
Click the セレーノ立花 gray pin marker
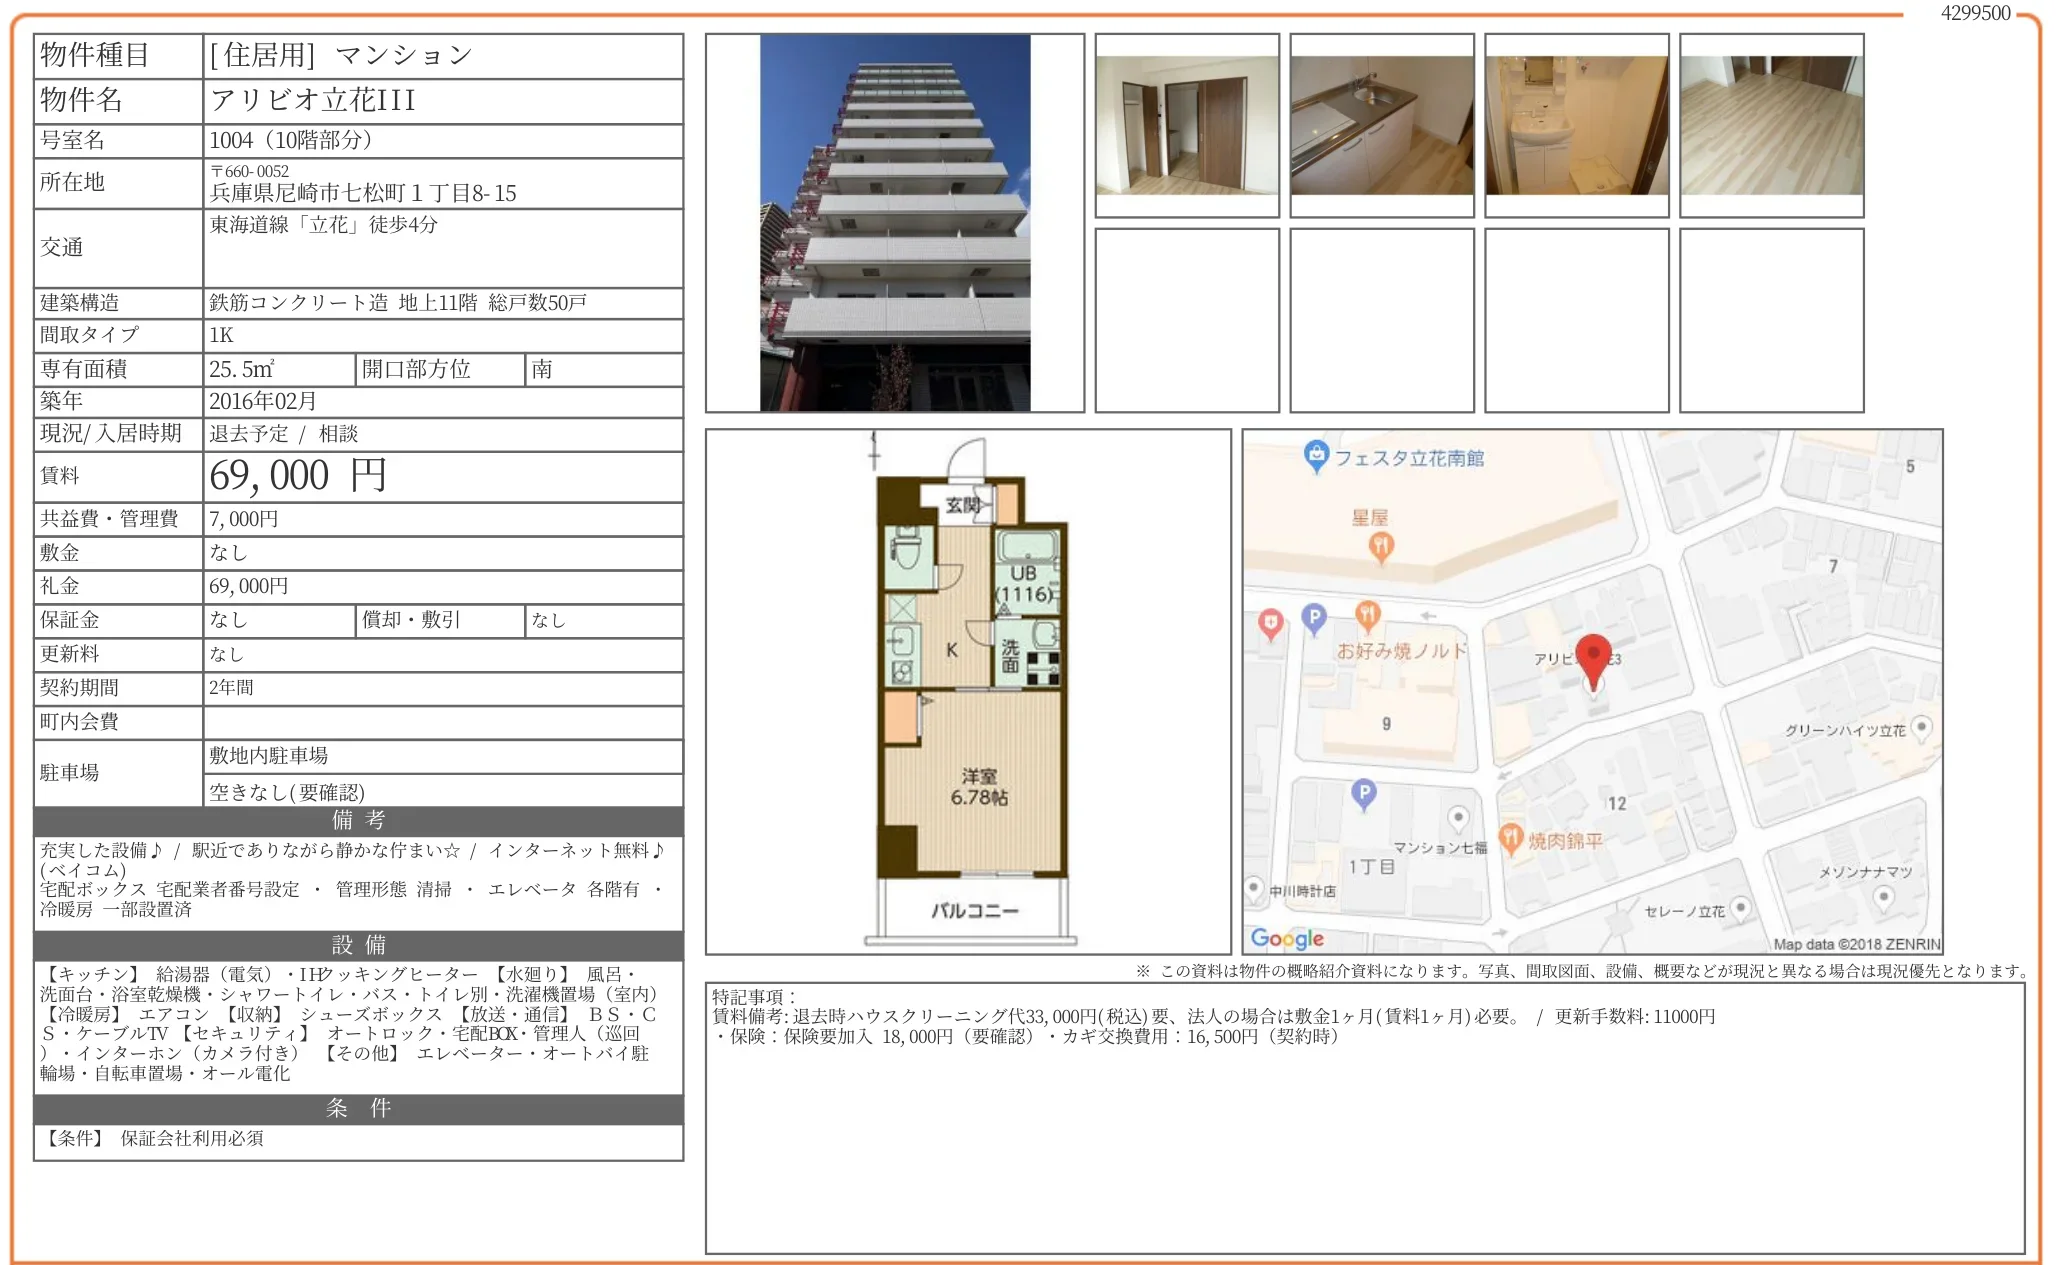tap(1740, 908)
